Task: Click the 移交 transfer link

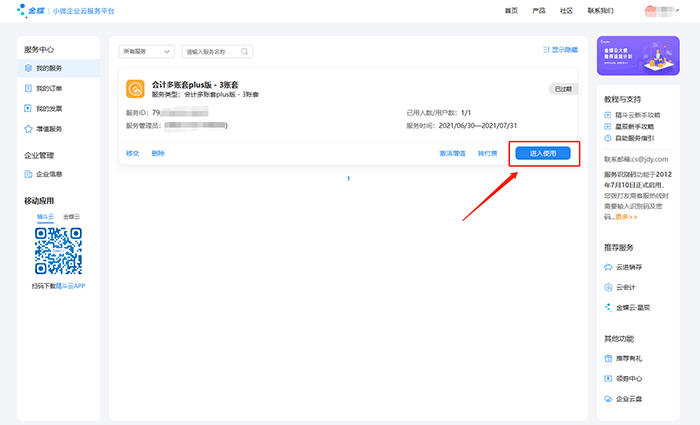Action: click(x=133, y=153)
